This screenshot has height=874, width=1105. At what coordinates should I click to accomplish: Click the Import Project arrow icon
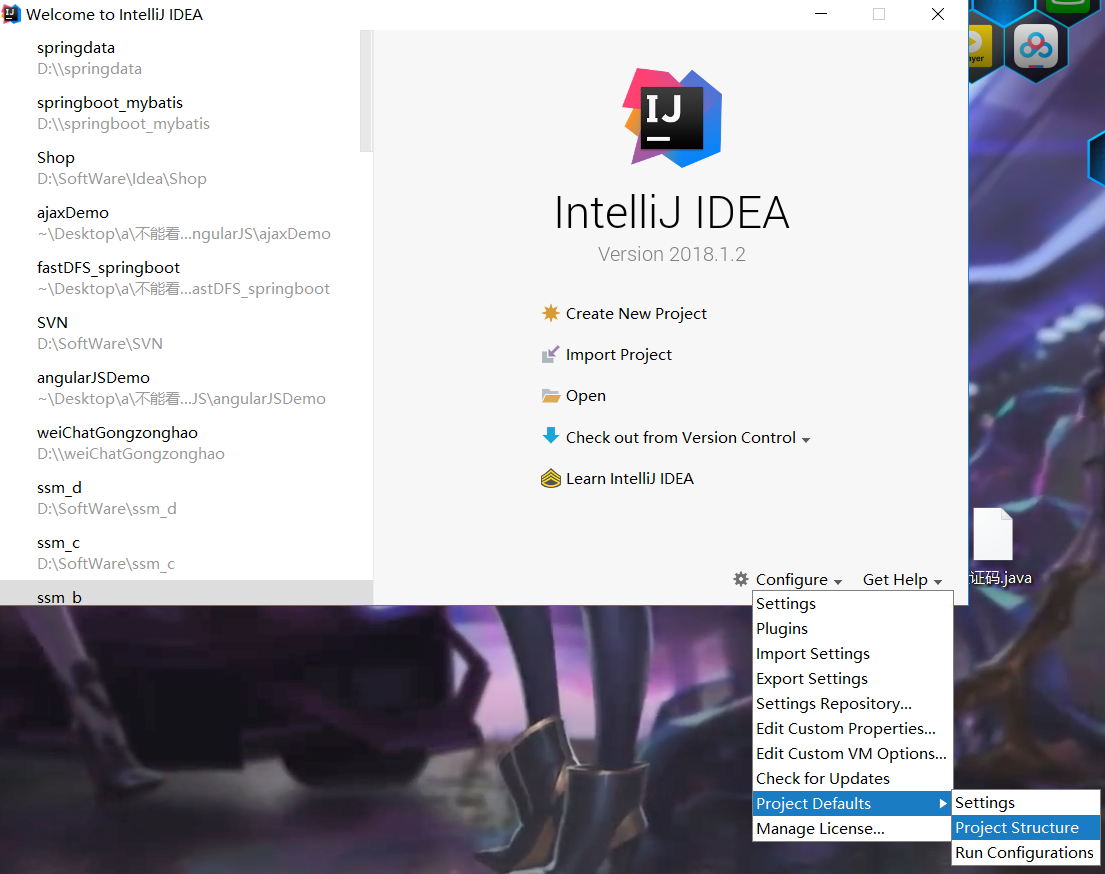click(550, 354)
